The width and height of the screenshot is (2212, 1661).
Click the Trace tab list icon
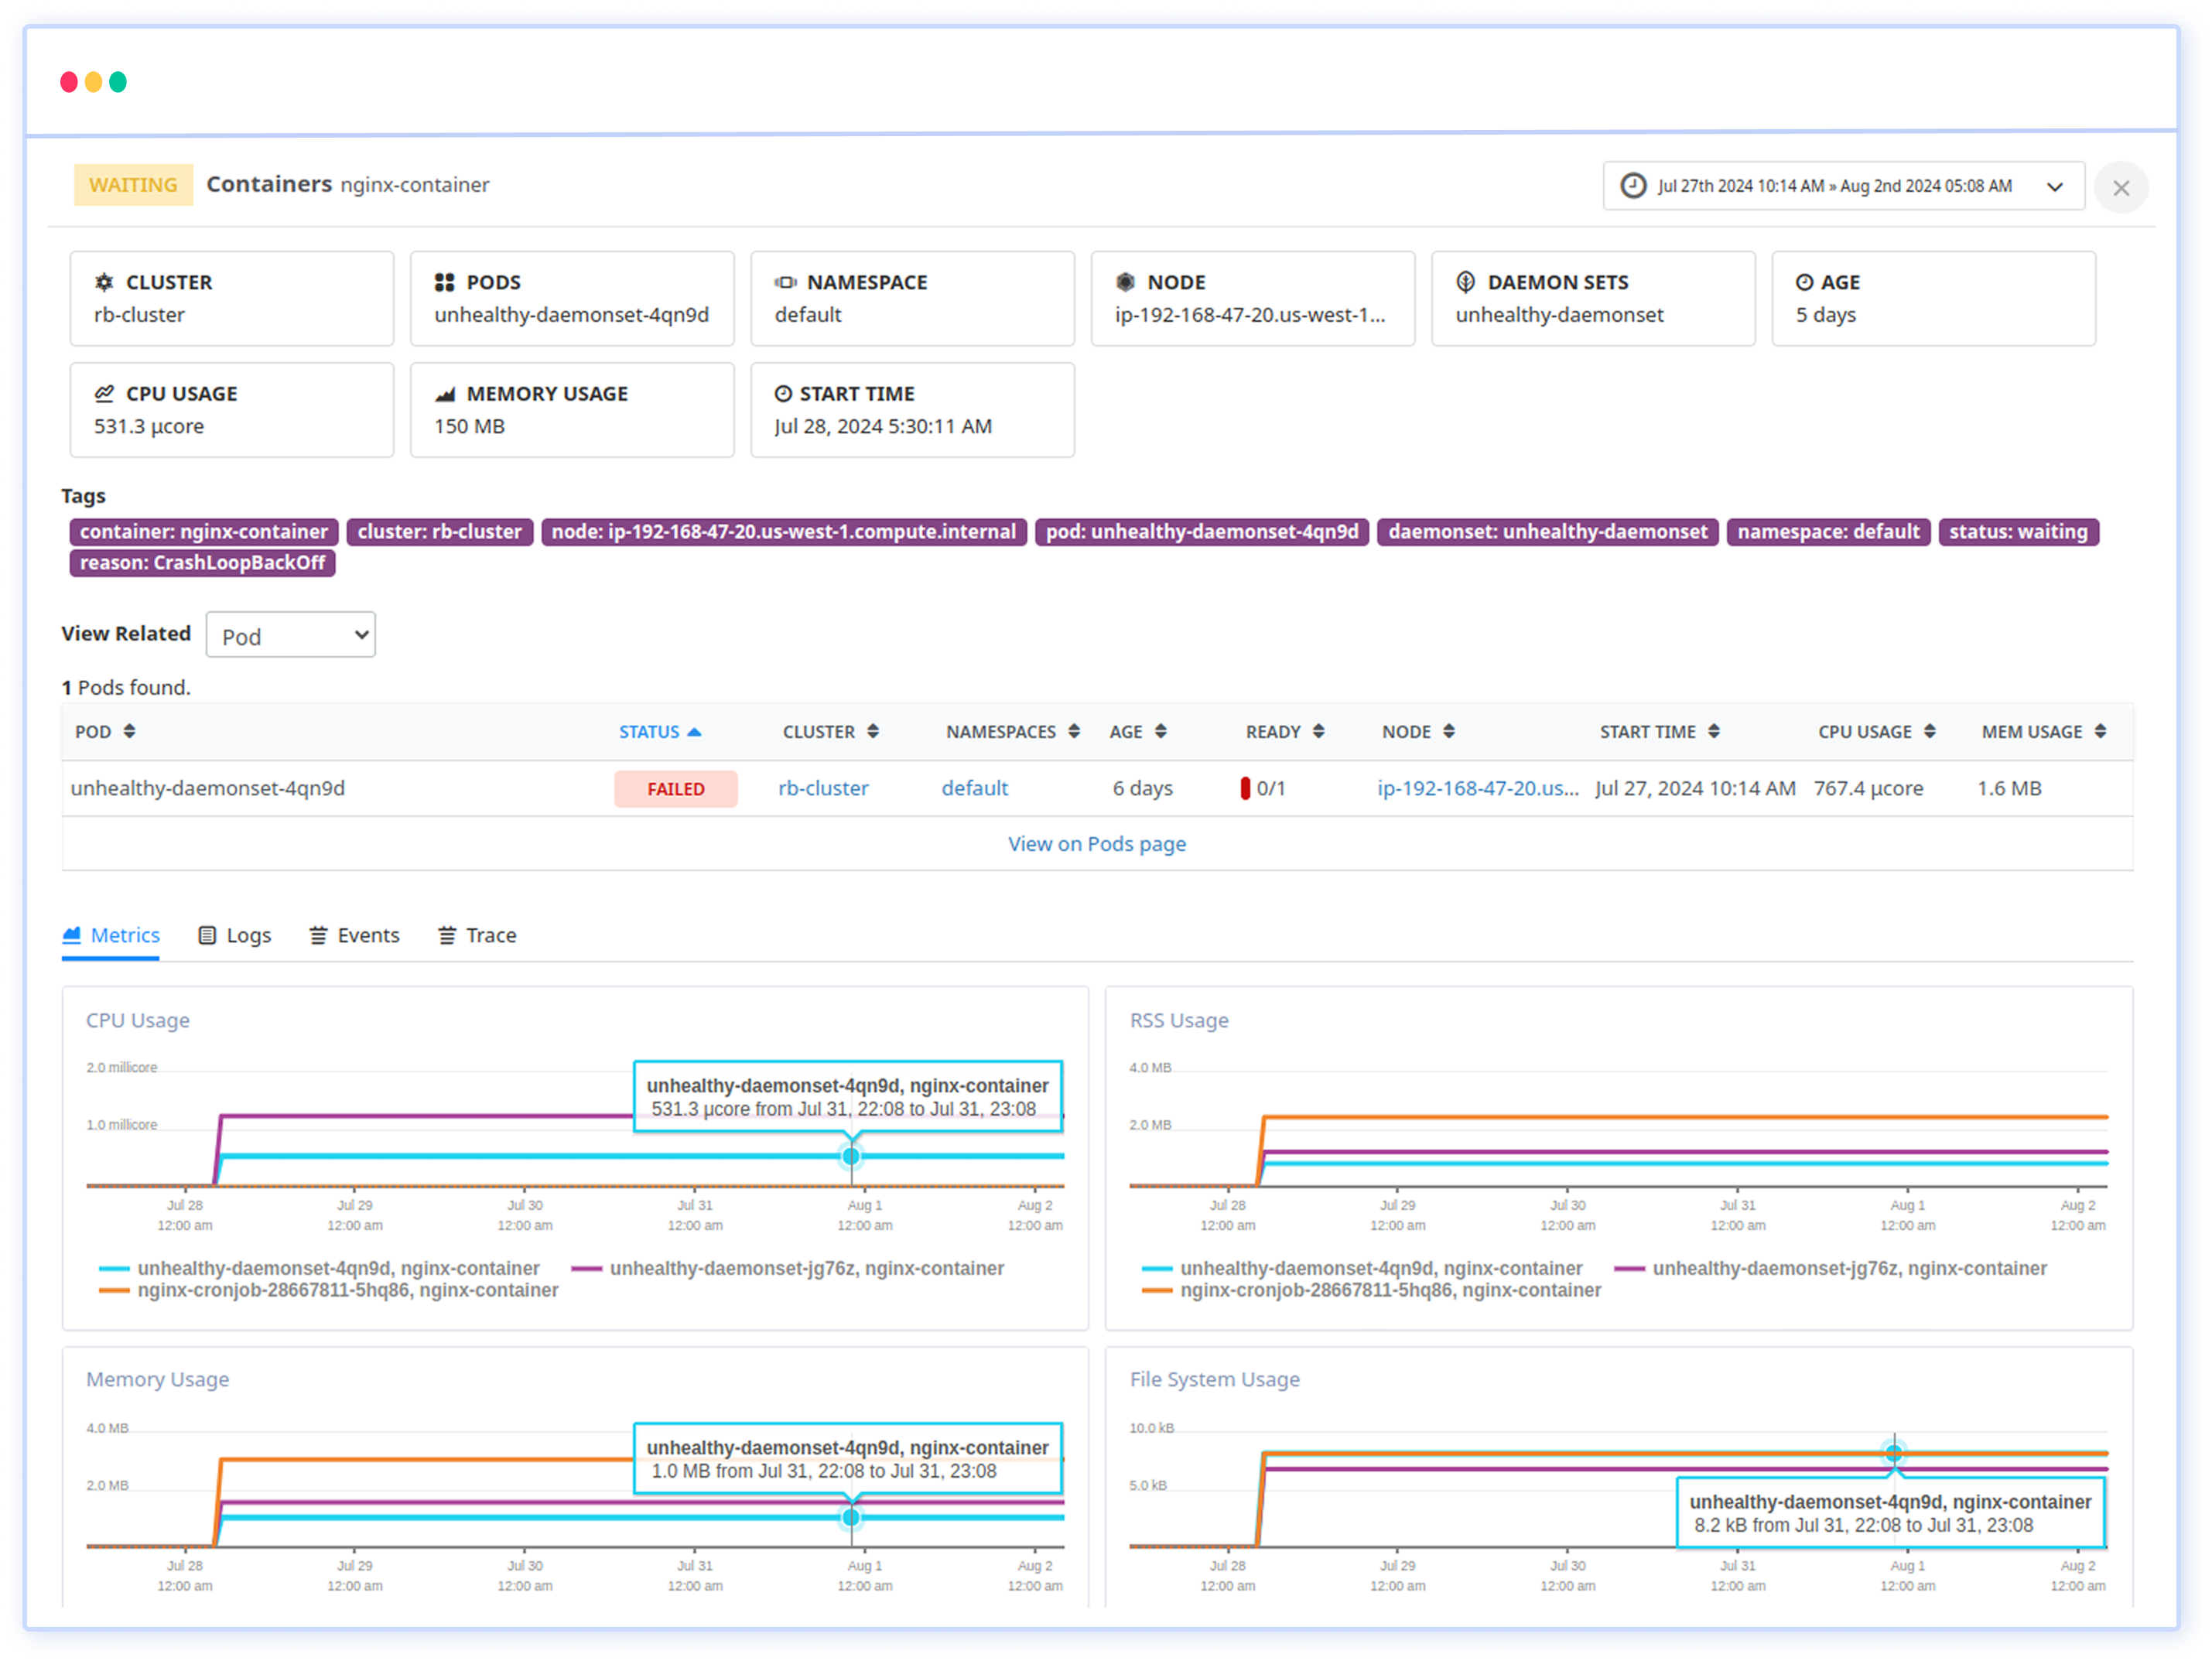[x=447, y=936]
